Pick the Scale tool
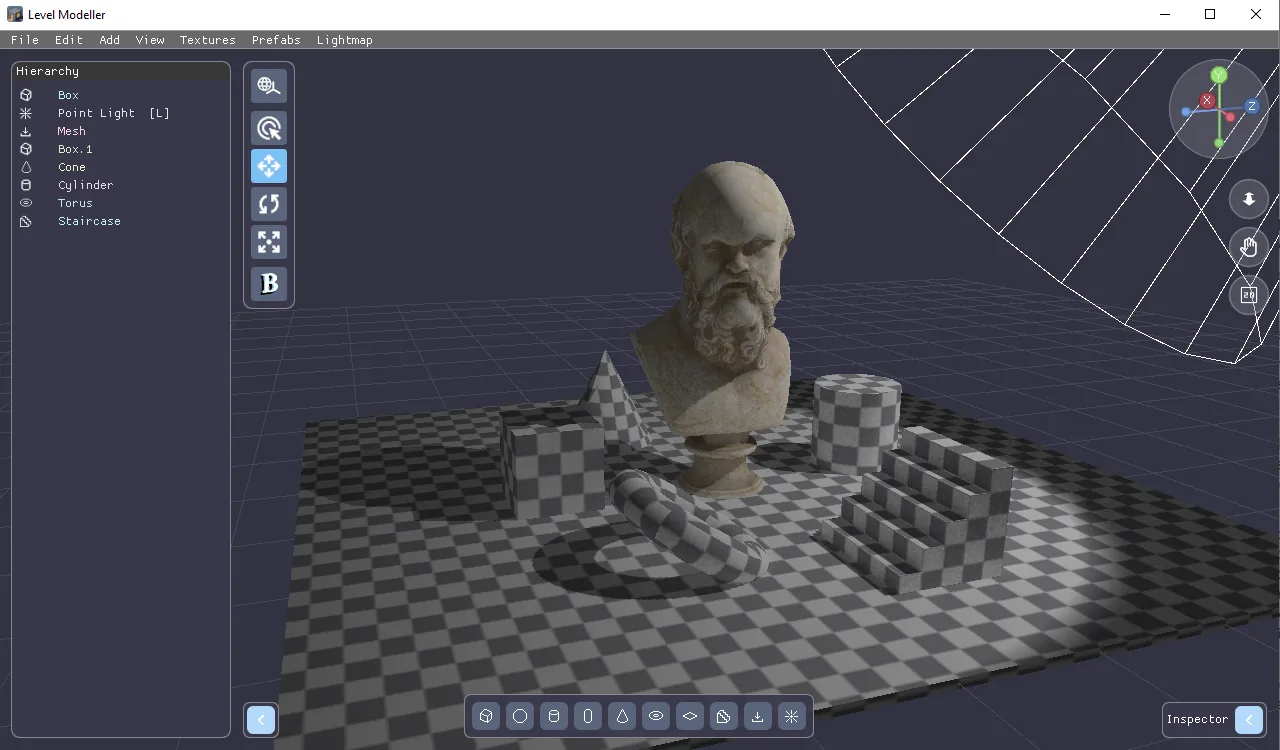This screenshot has width=1280, height=750. pos(269,242)
